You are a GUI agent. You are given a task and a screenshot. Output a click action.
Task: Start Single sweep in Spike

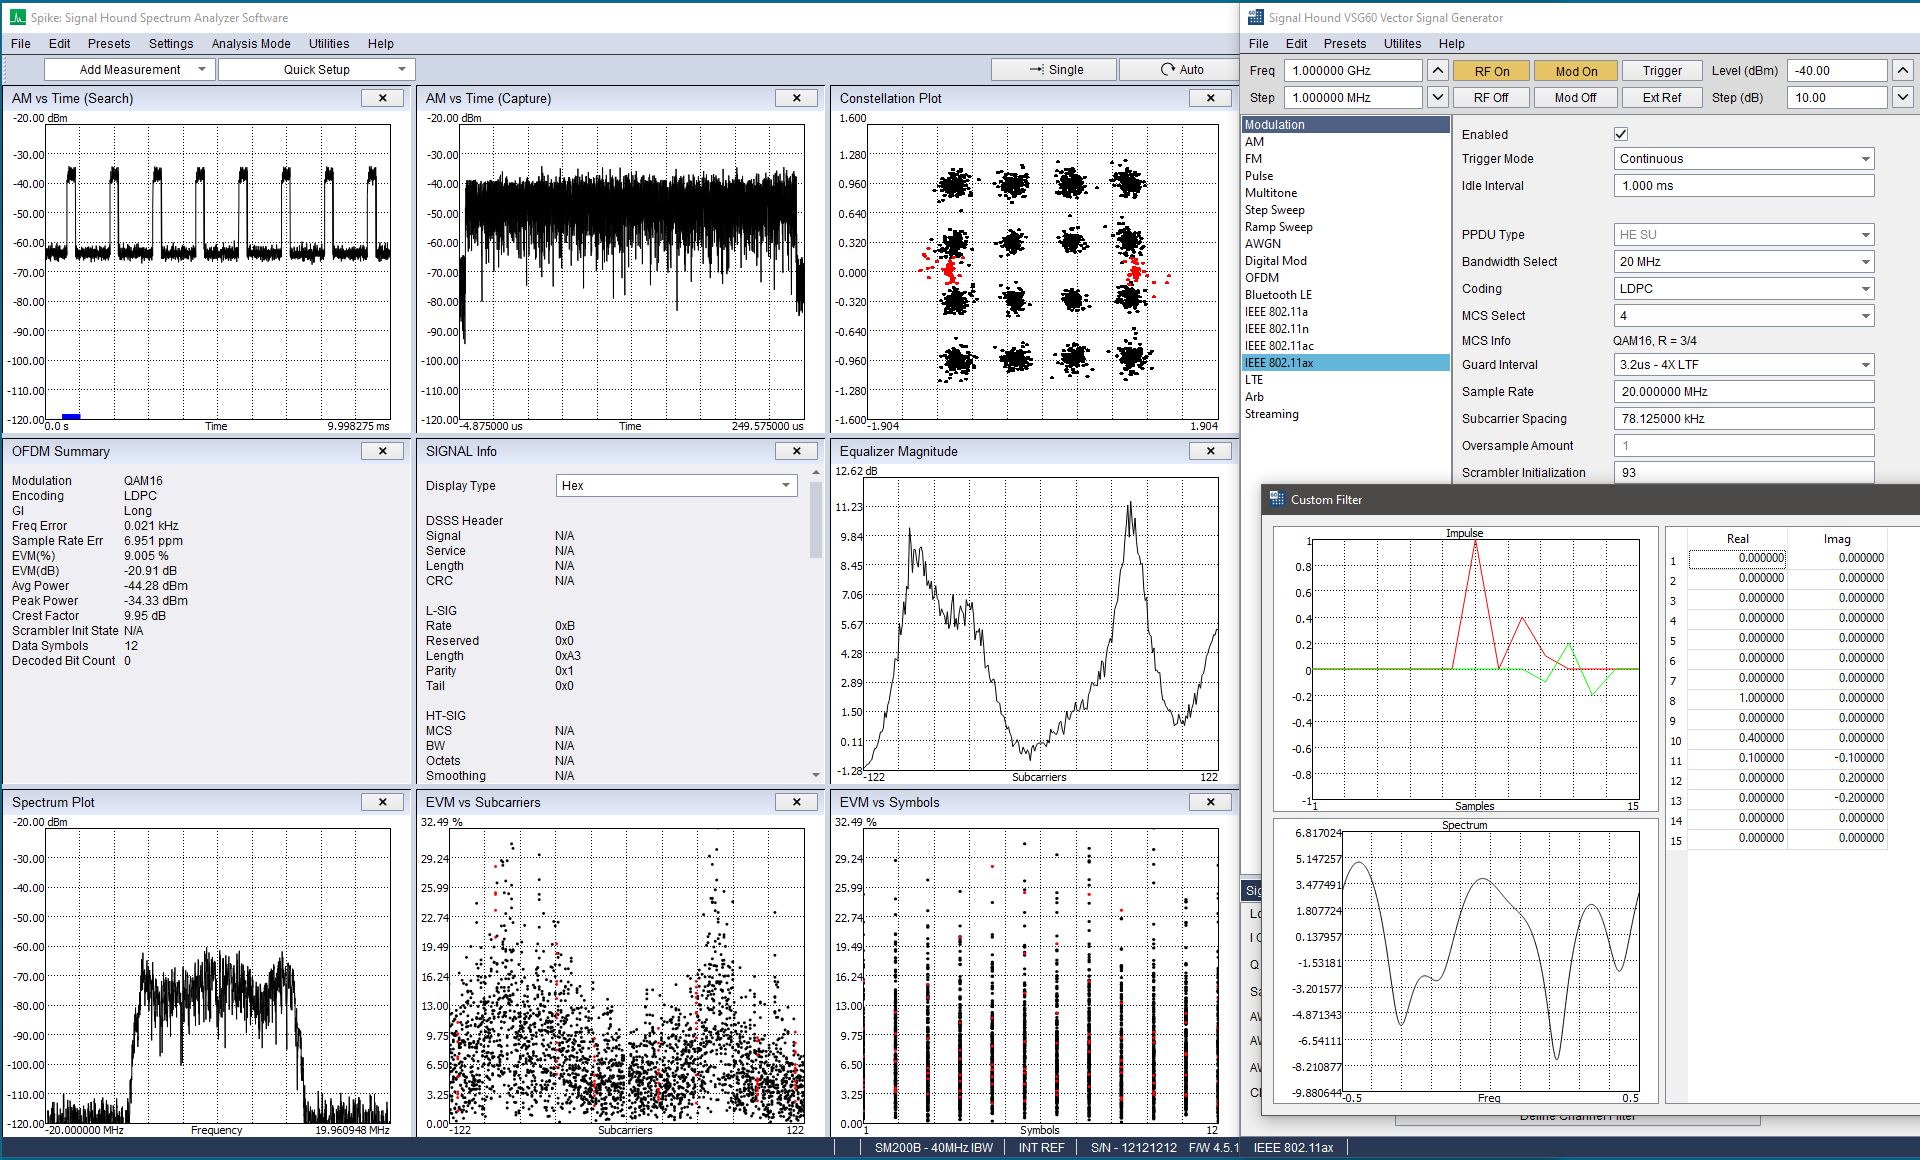[1054, 69]
